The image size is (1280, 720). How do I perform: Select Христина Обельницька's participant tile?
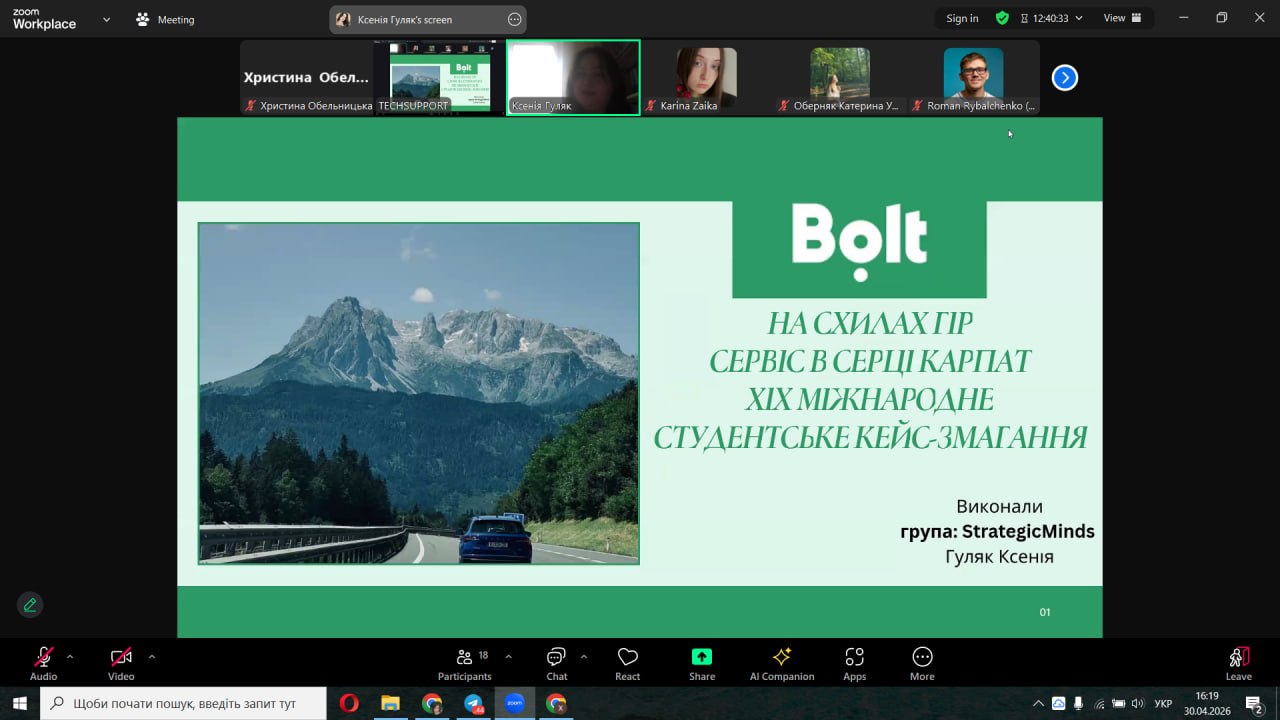coord(306,77)
